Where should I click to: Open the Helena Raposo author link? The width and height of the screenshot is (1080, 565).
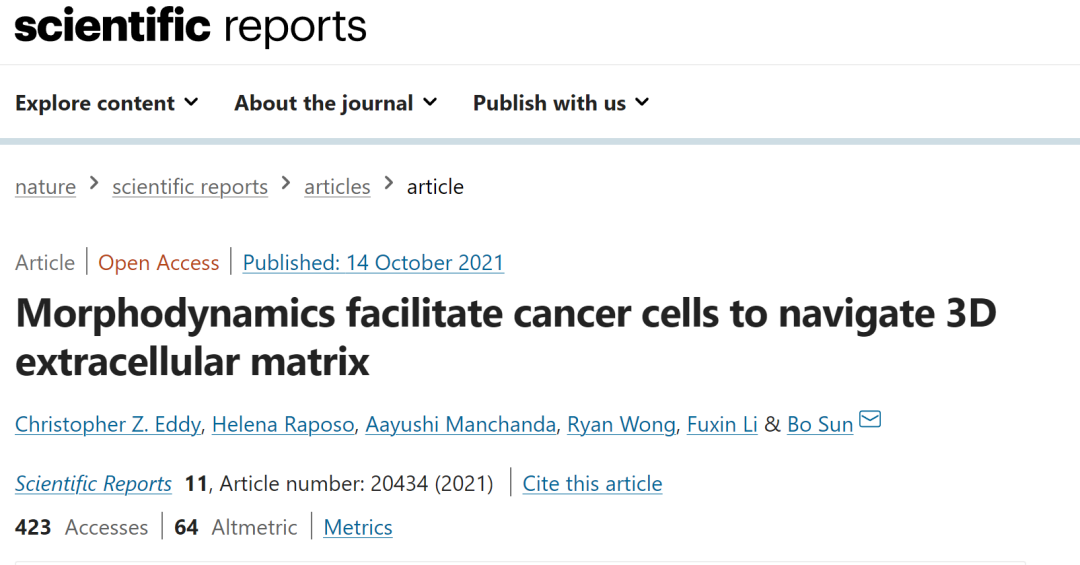coord(283,424)
